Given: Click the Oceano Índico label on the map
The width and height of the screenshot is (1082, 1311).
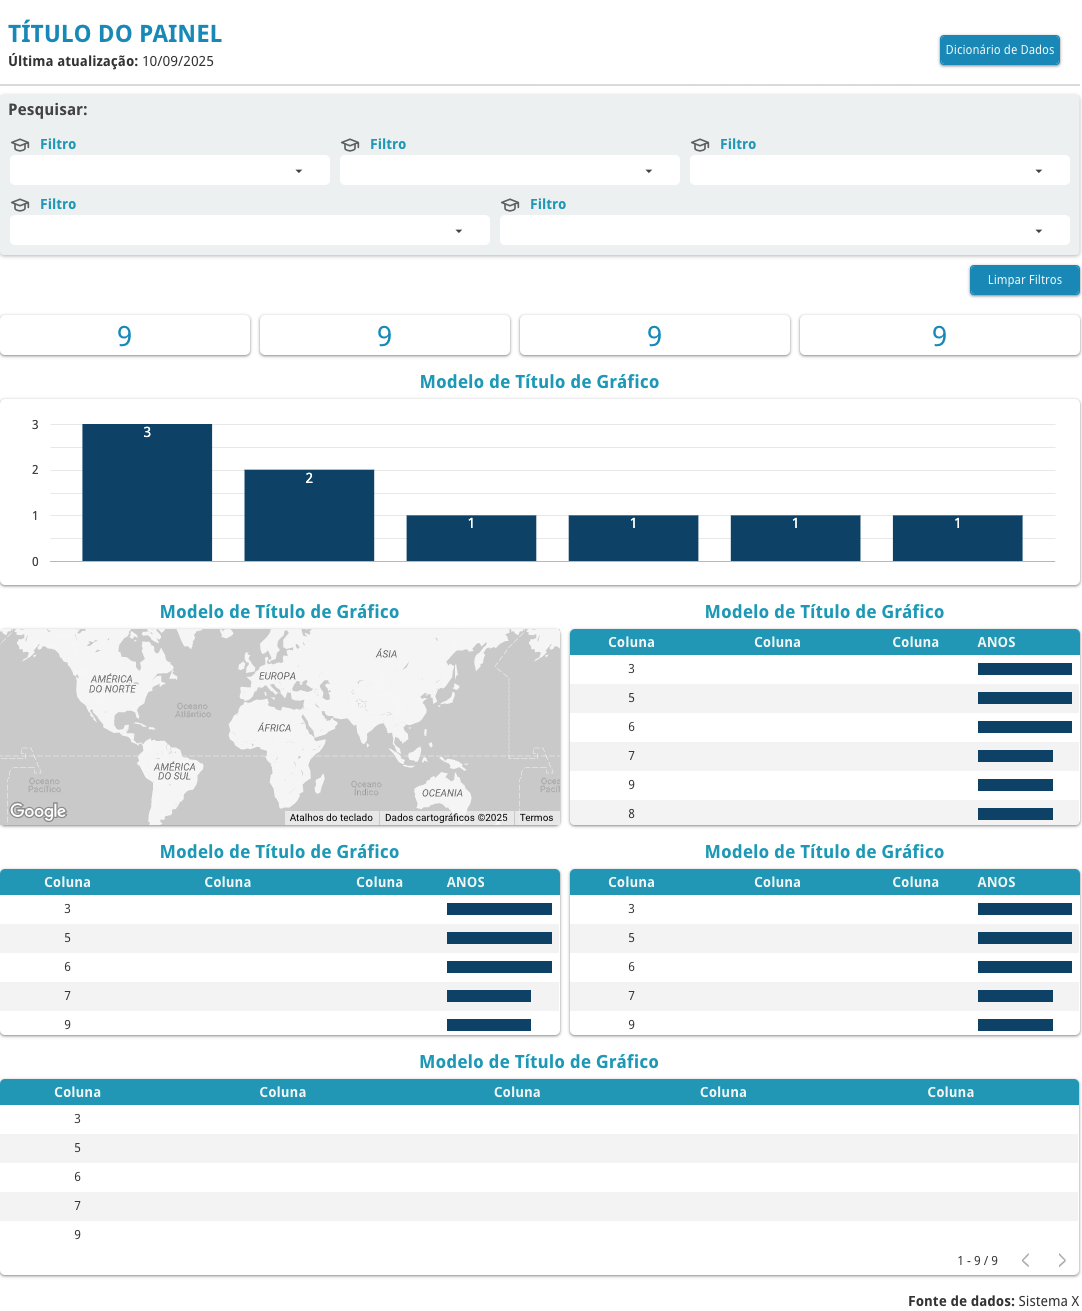Looking at the screenshot, I should [366, 788].
